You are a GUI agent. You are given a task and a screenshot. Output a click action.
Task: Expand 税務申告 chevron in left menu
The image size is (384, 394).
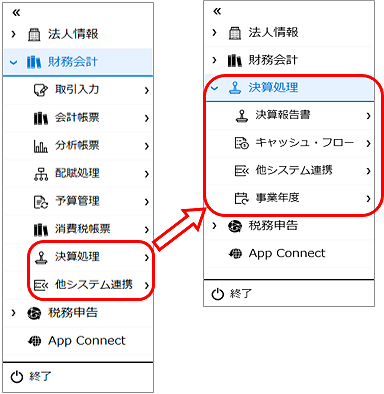point(13,313)
